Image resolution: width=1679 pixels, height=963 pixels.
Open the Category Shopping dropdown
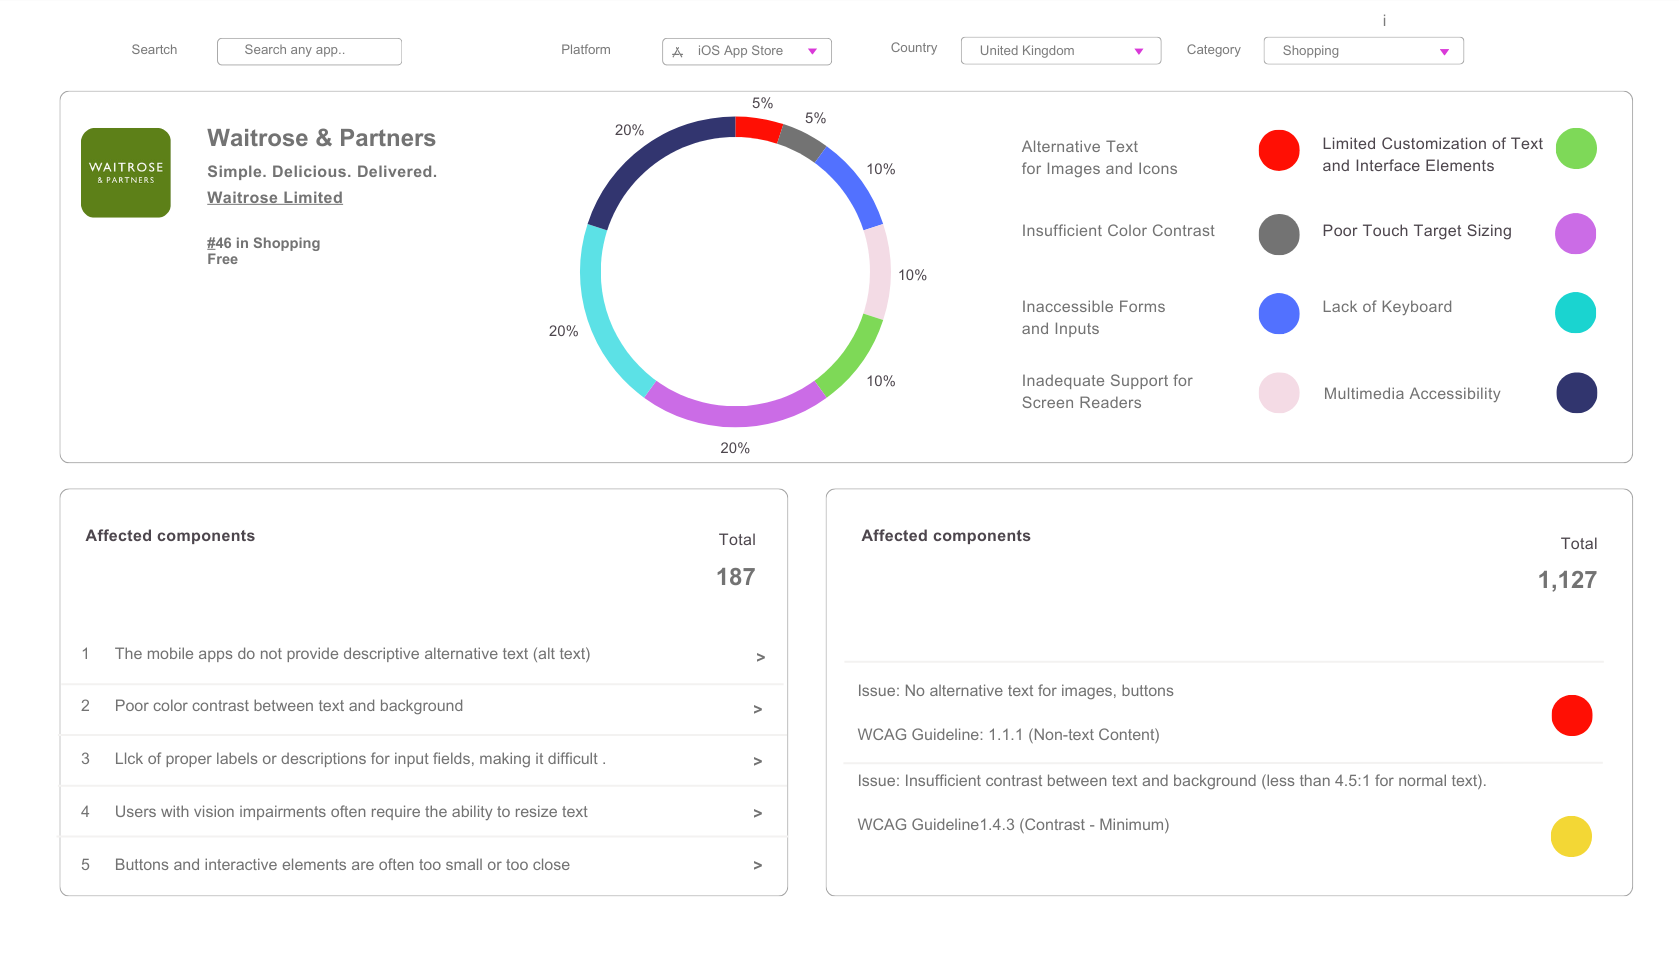(x=1364, y=51)
